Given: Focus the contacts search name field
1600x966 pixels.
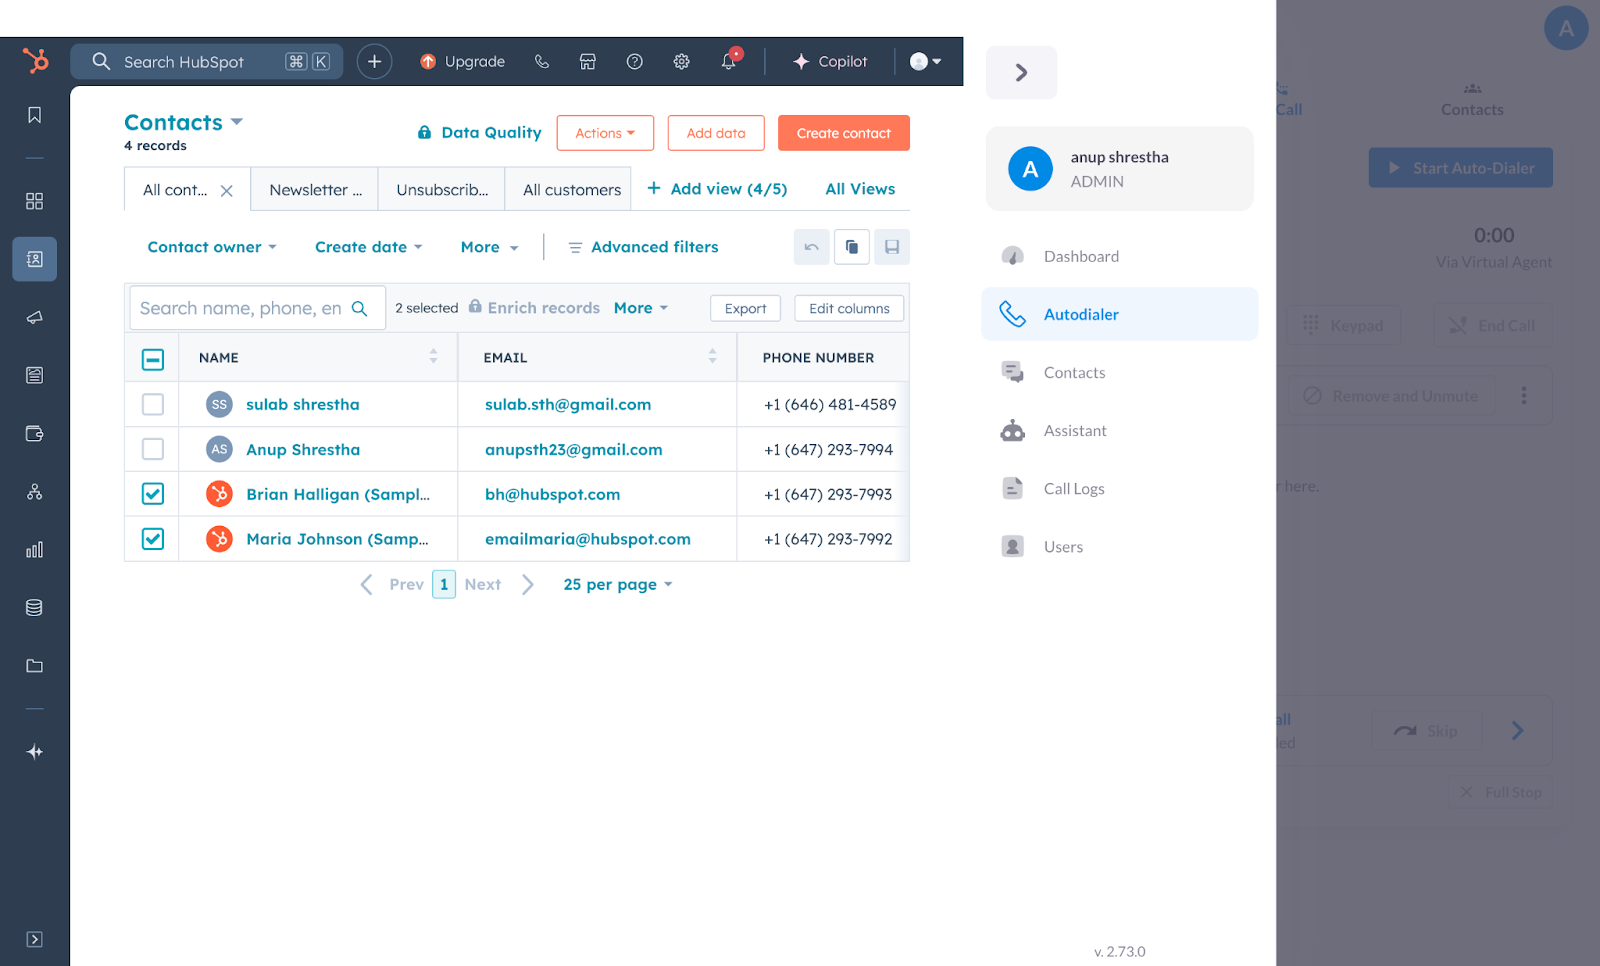Looking at the screenshot, I should pyautogui.click(x=257, y=308).
